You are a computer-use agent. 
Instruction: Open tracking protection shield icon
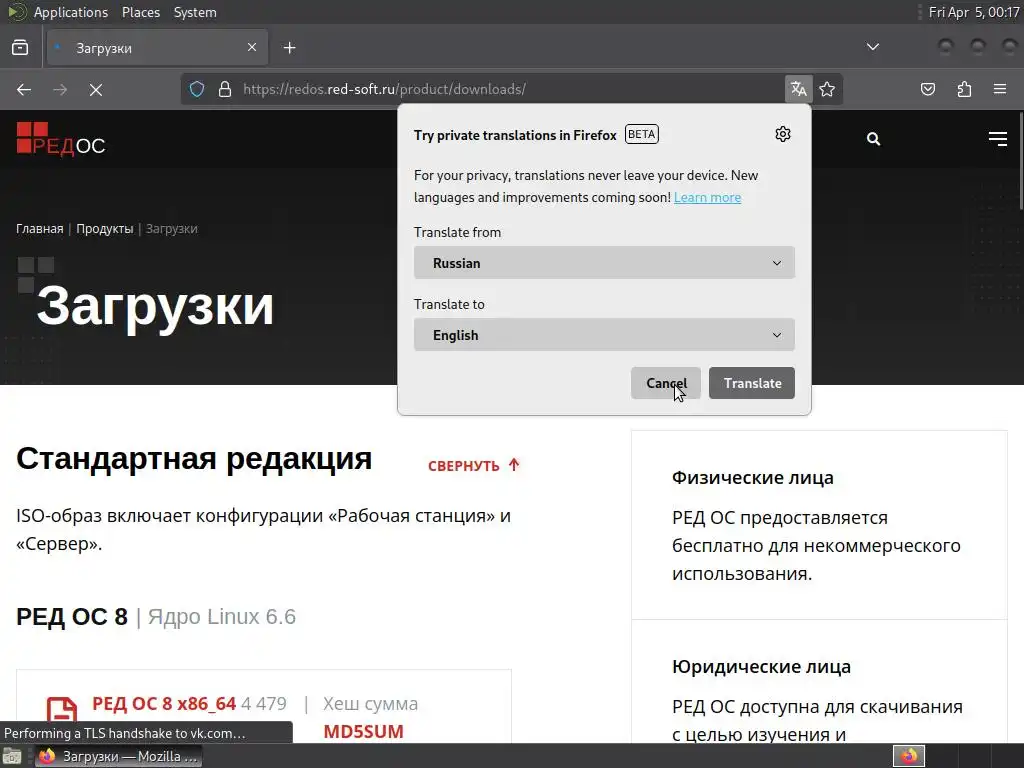click(197, 89)
